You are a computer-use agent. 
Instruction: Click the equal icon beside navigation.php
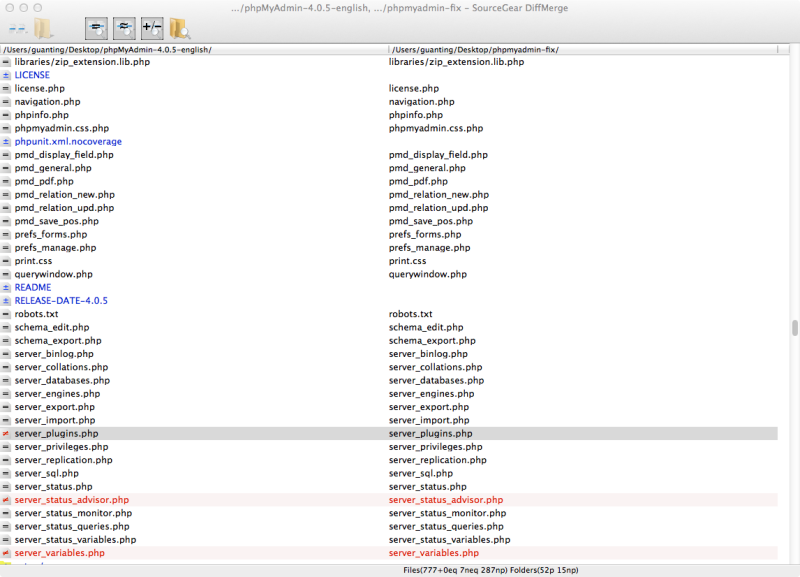(6, 102)
